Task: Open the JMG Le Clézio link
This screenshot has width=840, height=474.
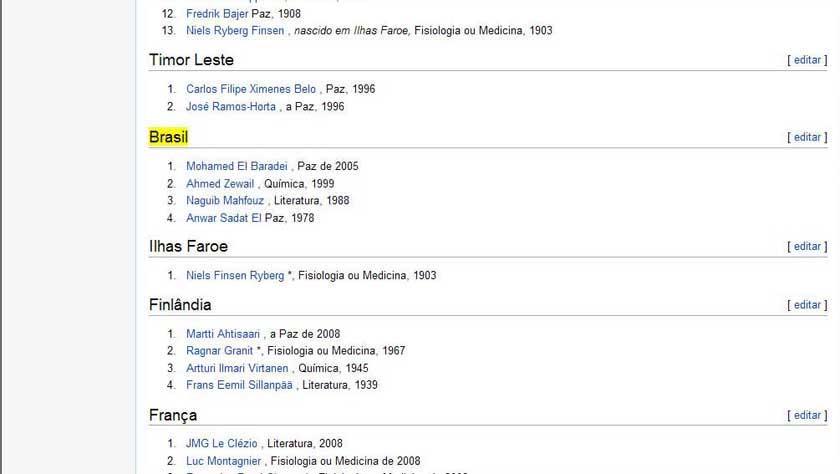Action: (x=221, y=443)
